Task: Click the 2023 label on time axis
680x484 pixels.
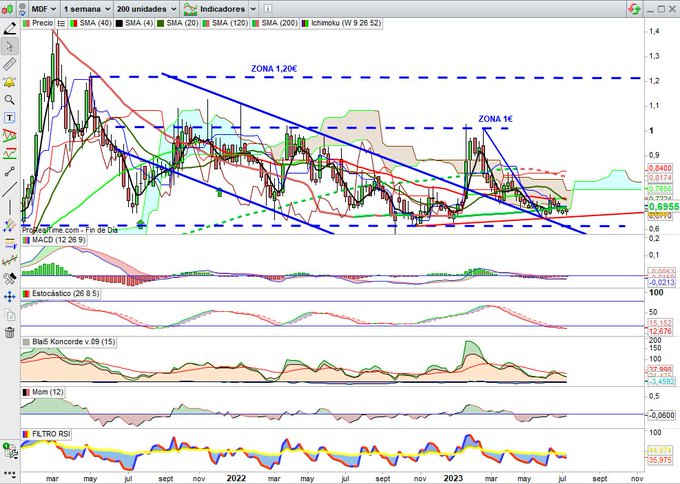Action: pos(453,478)
